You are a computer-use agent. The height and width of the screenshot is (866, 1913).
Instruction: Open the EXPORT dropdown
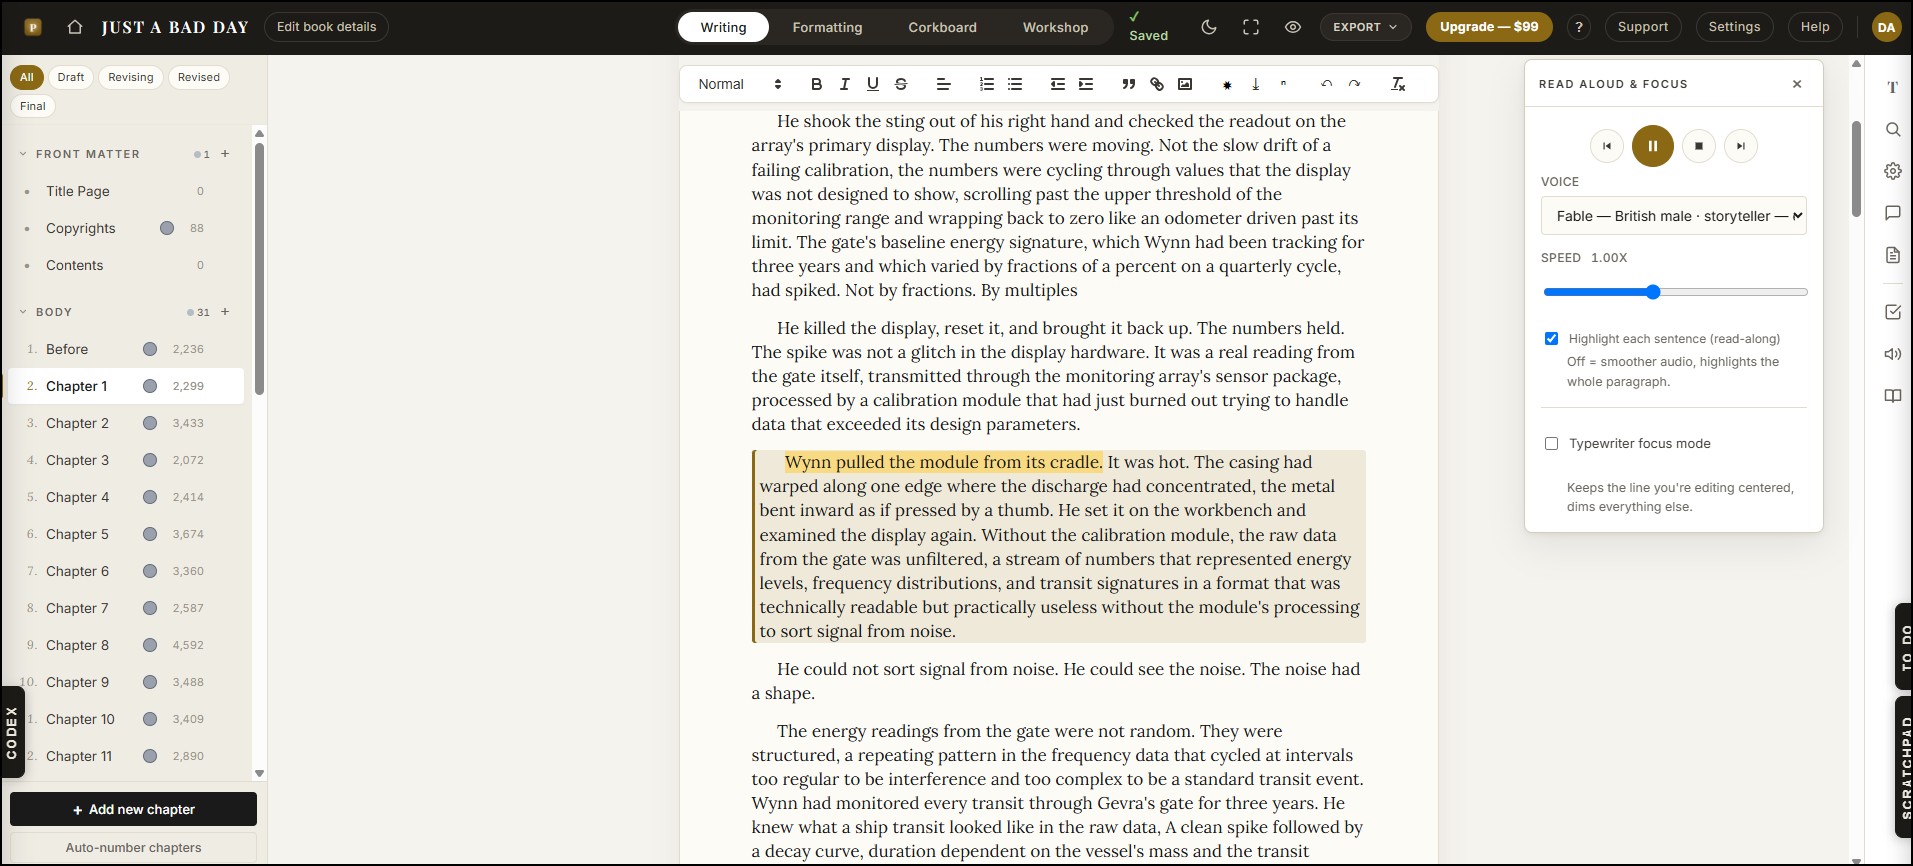[1365, 27]
